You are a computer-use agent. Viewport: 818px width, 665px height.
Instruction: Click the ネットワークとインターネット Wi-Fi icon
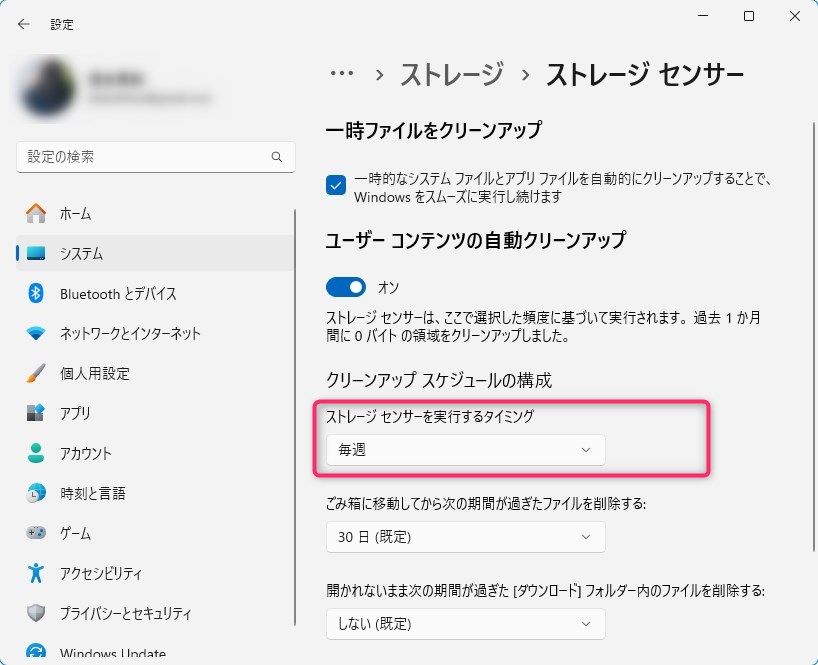tap(36, 333)
